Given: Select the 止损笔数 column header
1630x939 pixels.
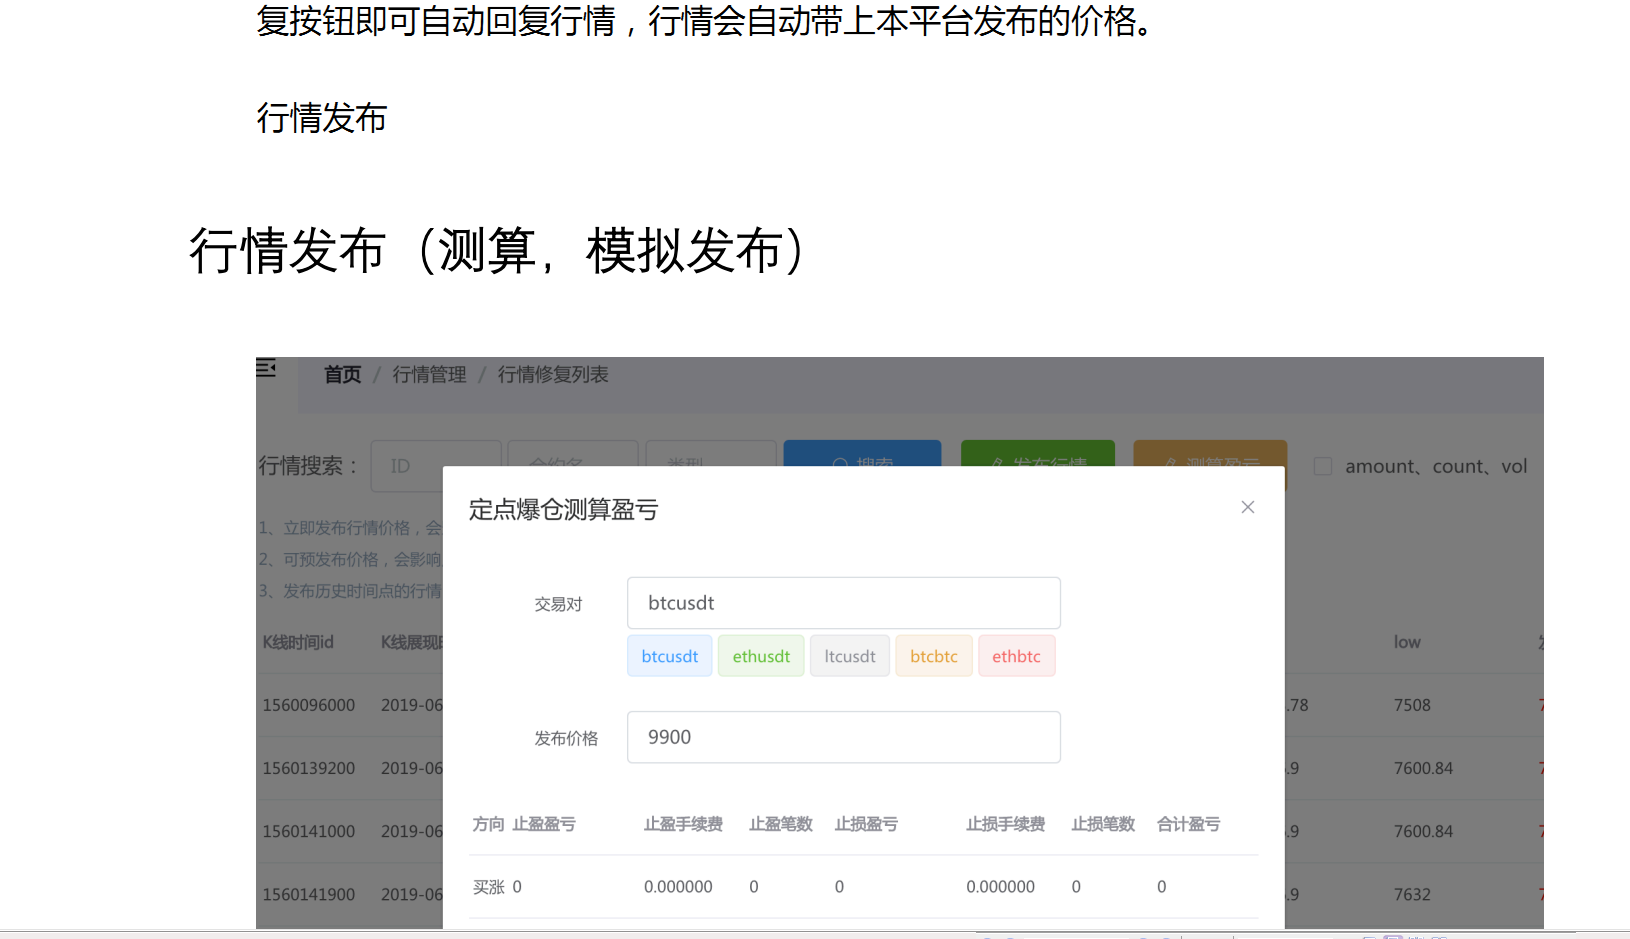Looking at the screenshot, I should [x=1103, y=824].
